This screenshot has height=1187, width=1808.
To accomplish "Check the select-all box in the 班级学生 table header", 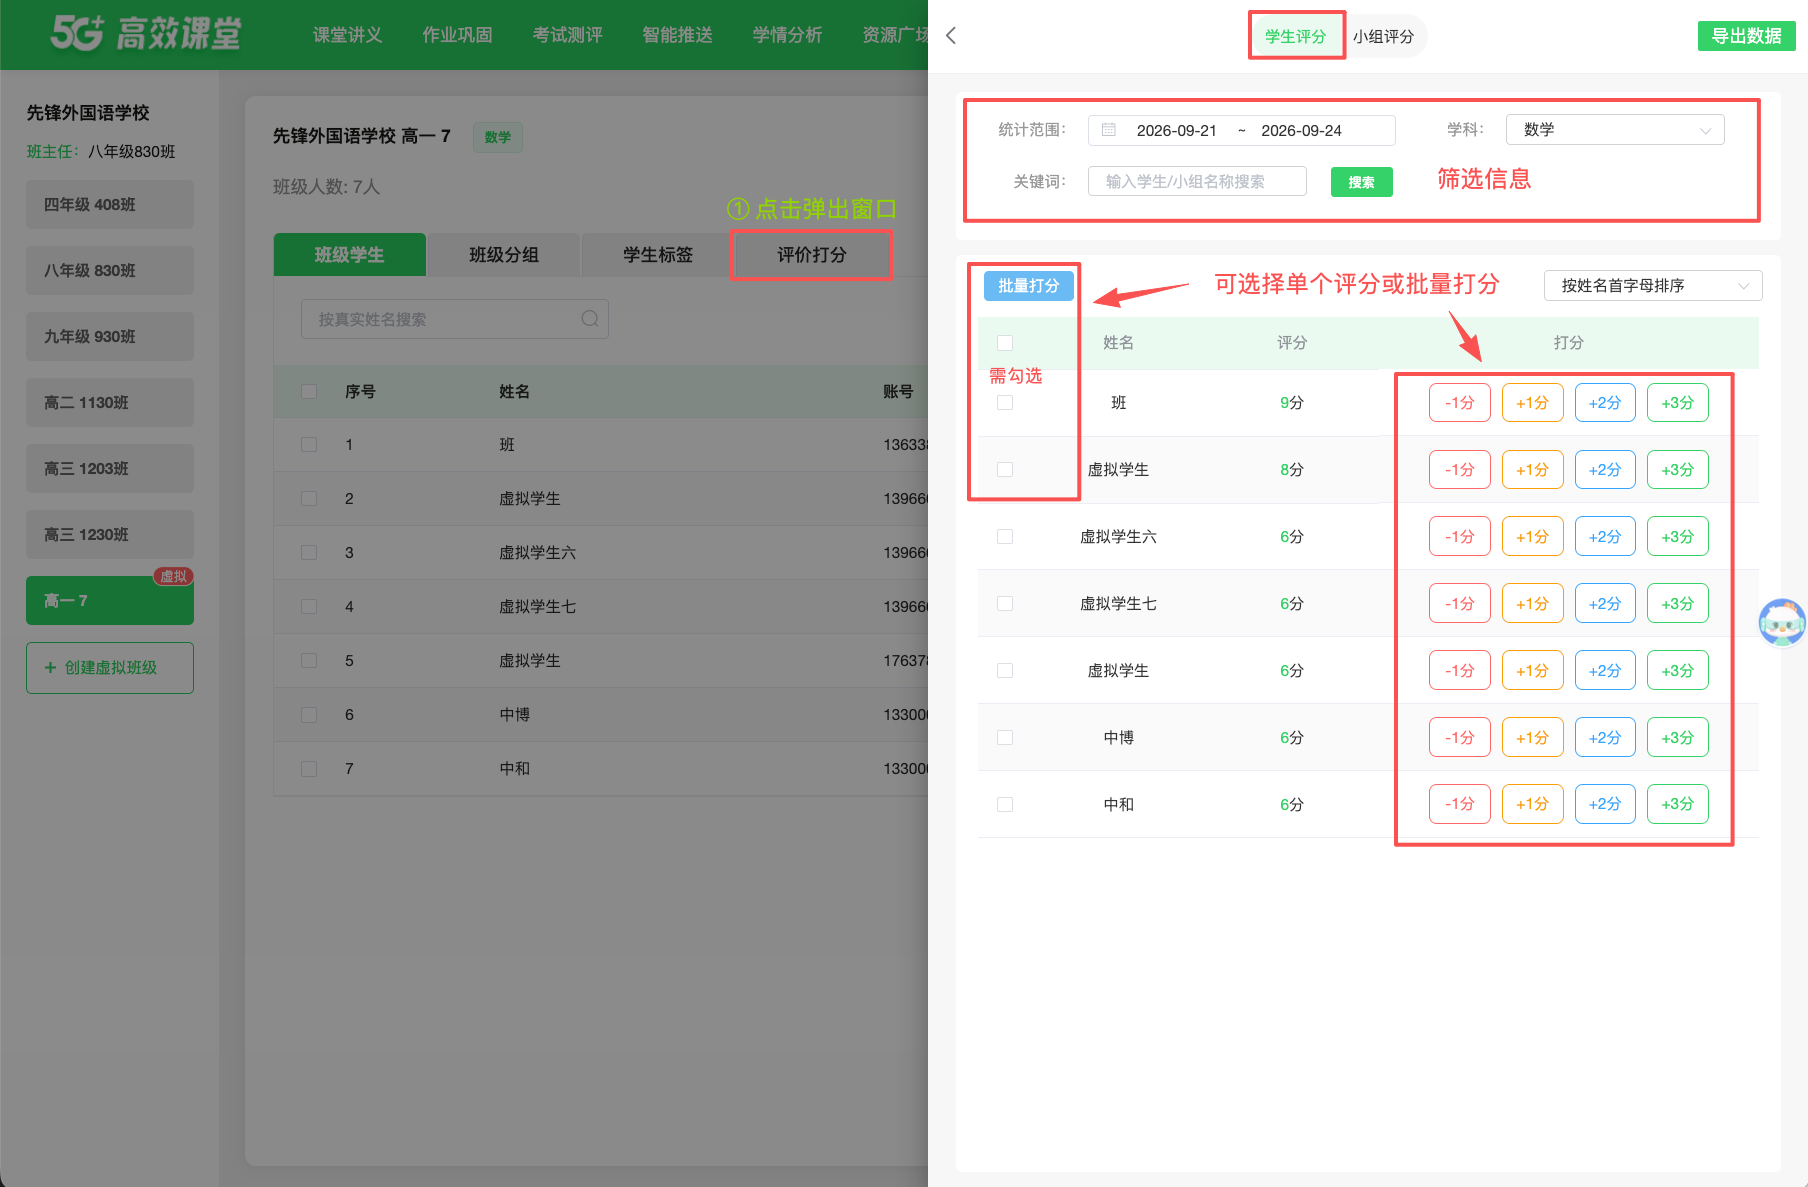I will point(309,392).
